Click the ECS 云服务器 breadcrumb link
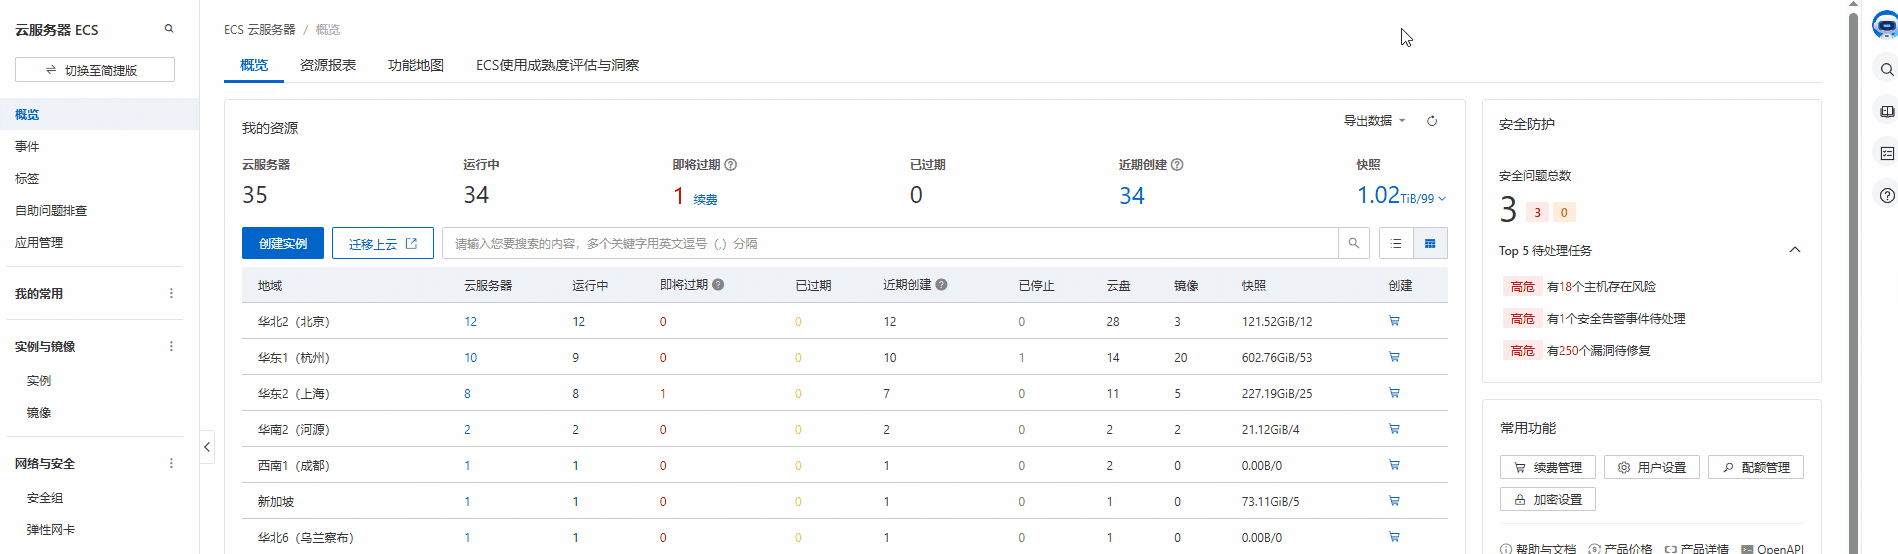The width and height of the screenshot is (1898, 554). tap(260, 30)
